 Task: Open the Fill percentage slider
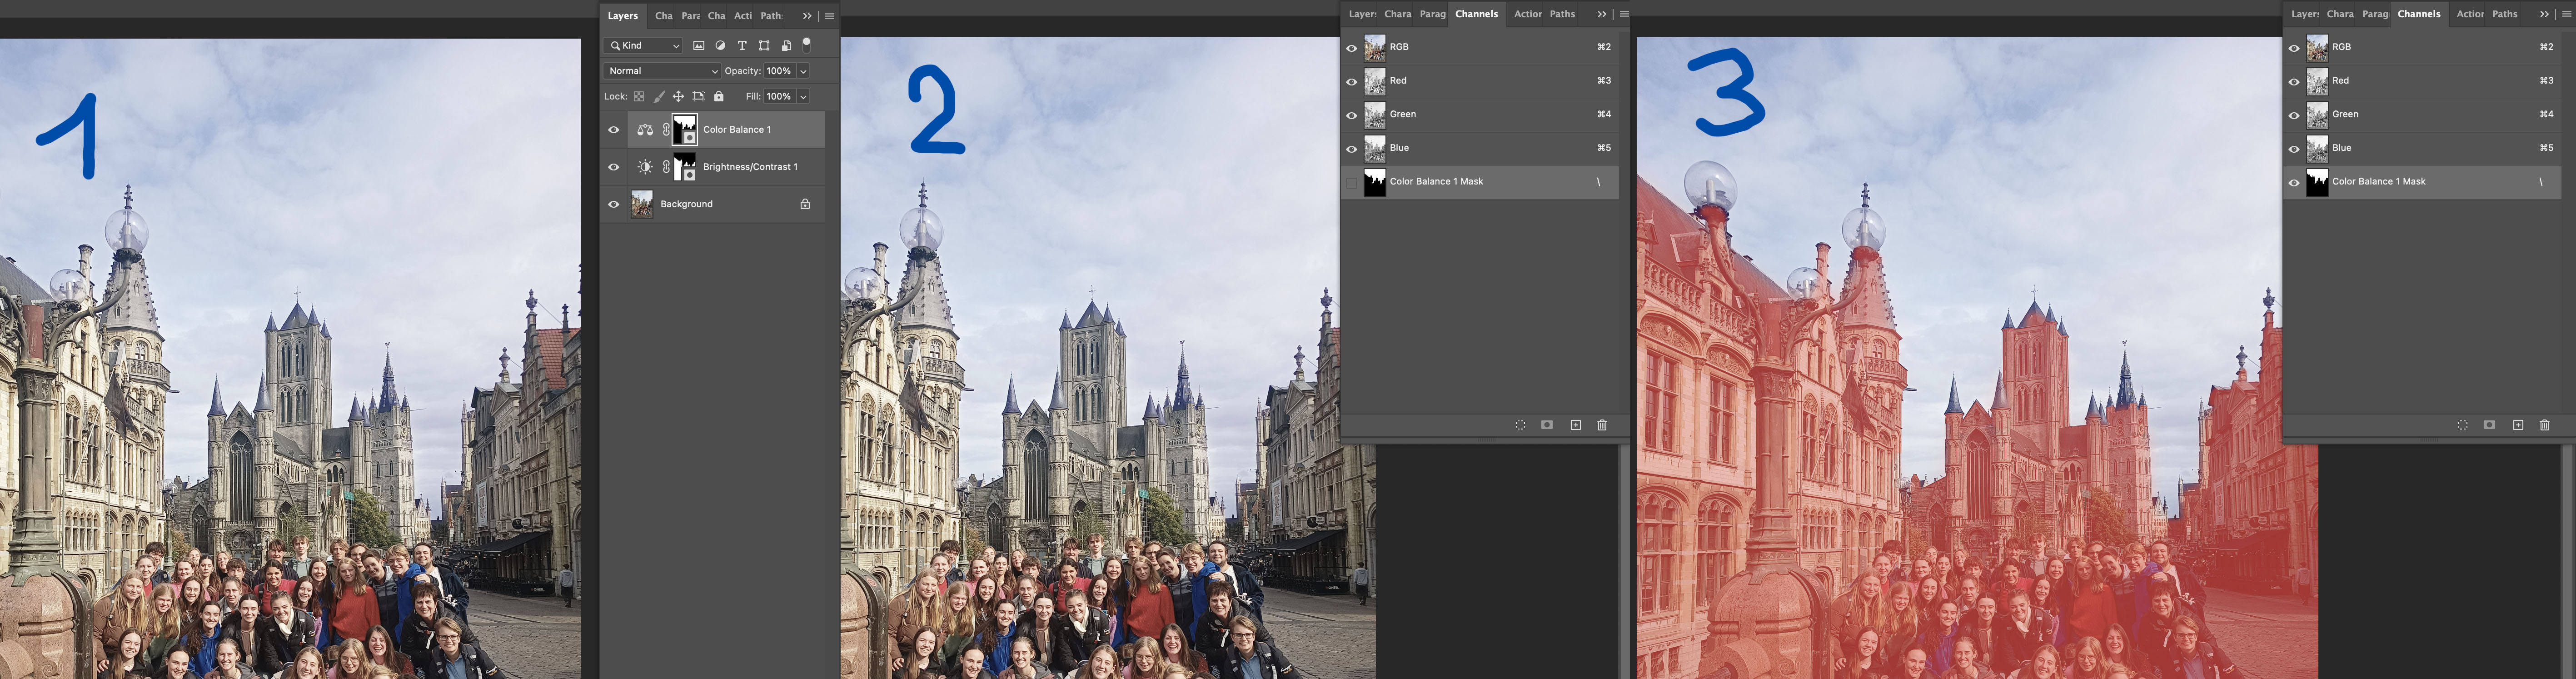803,96
